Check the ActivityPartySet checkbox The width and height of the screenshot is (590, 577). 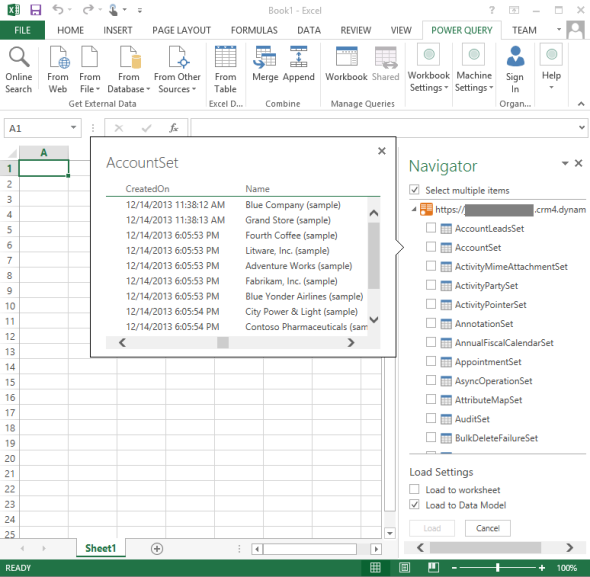tap(431, 285)
